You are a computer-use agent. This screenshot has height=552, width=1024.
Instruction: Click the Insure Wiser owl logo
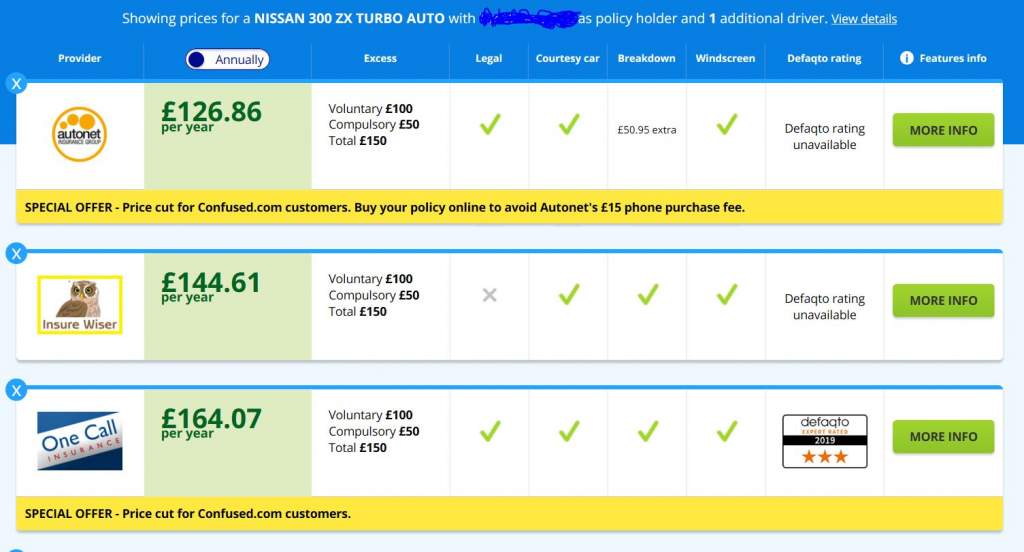pos(80,304)
